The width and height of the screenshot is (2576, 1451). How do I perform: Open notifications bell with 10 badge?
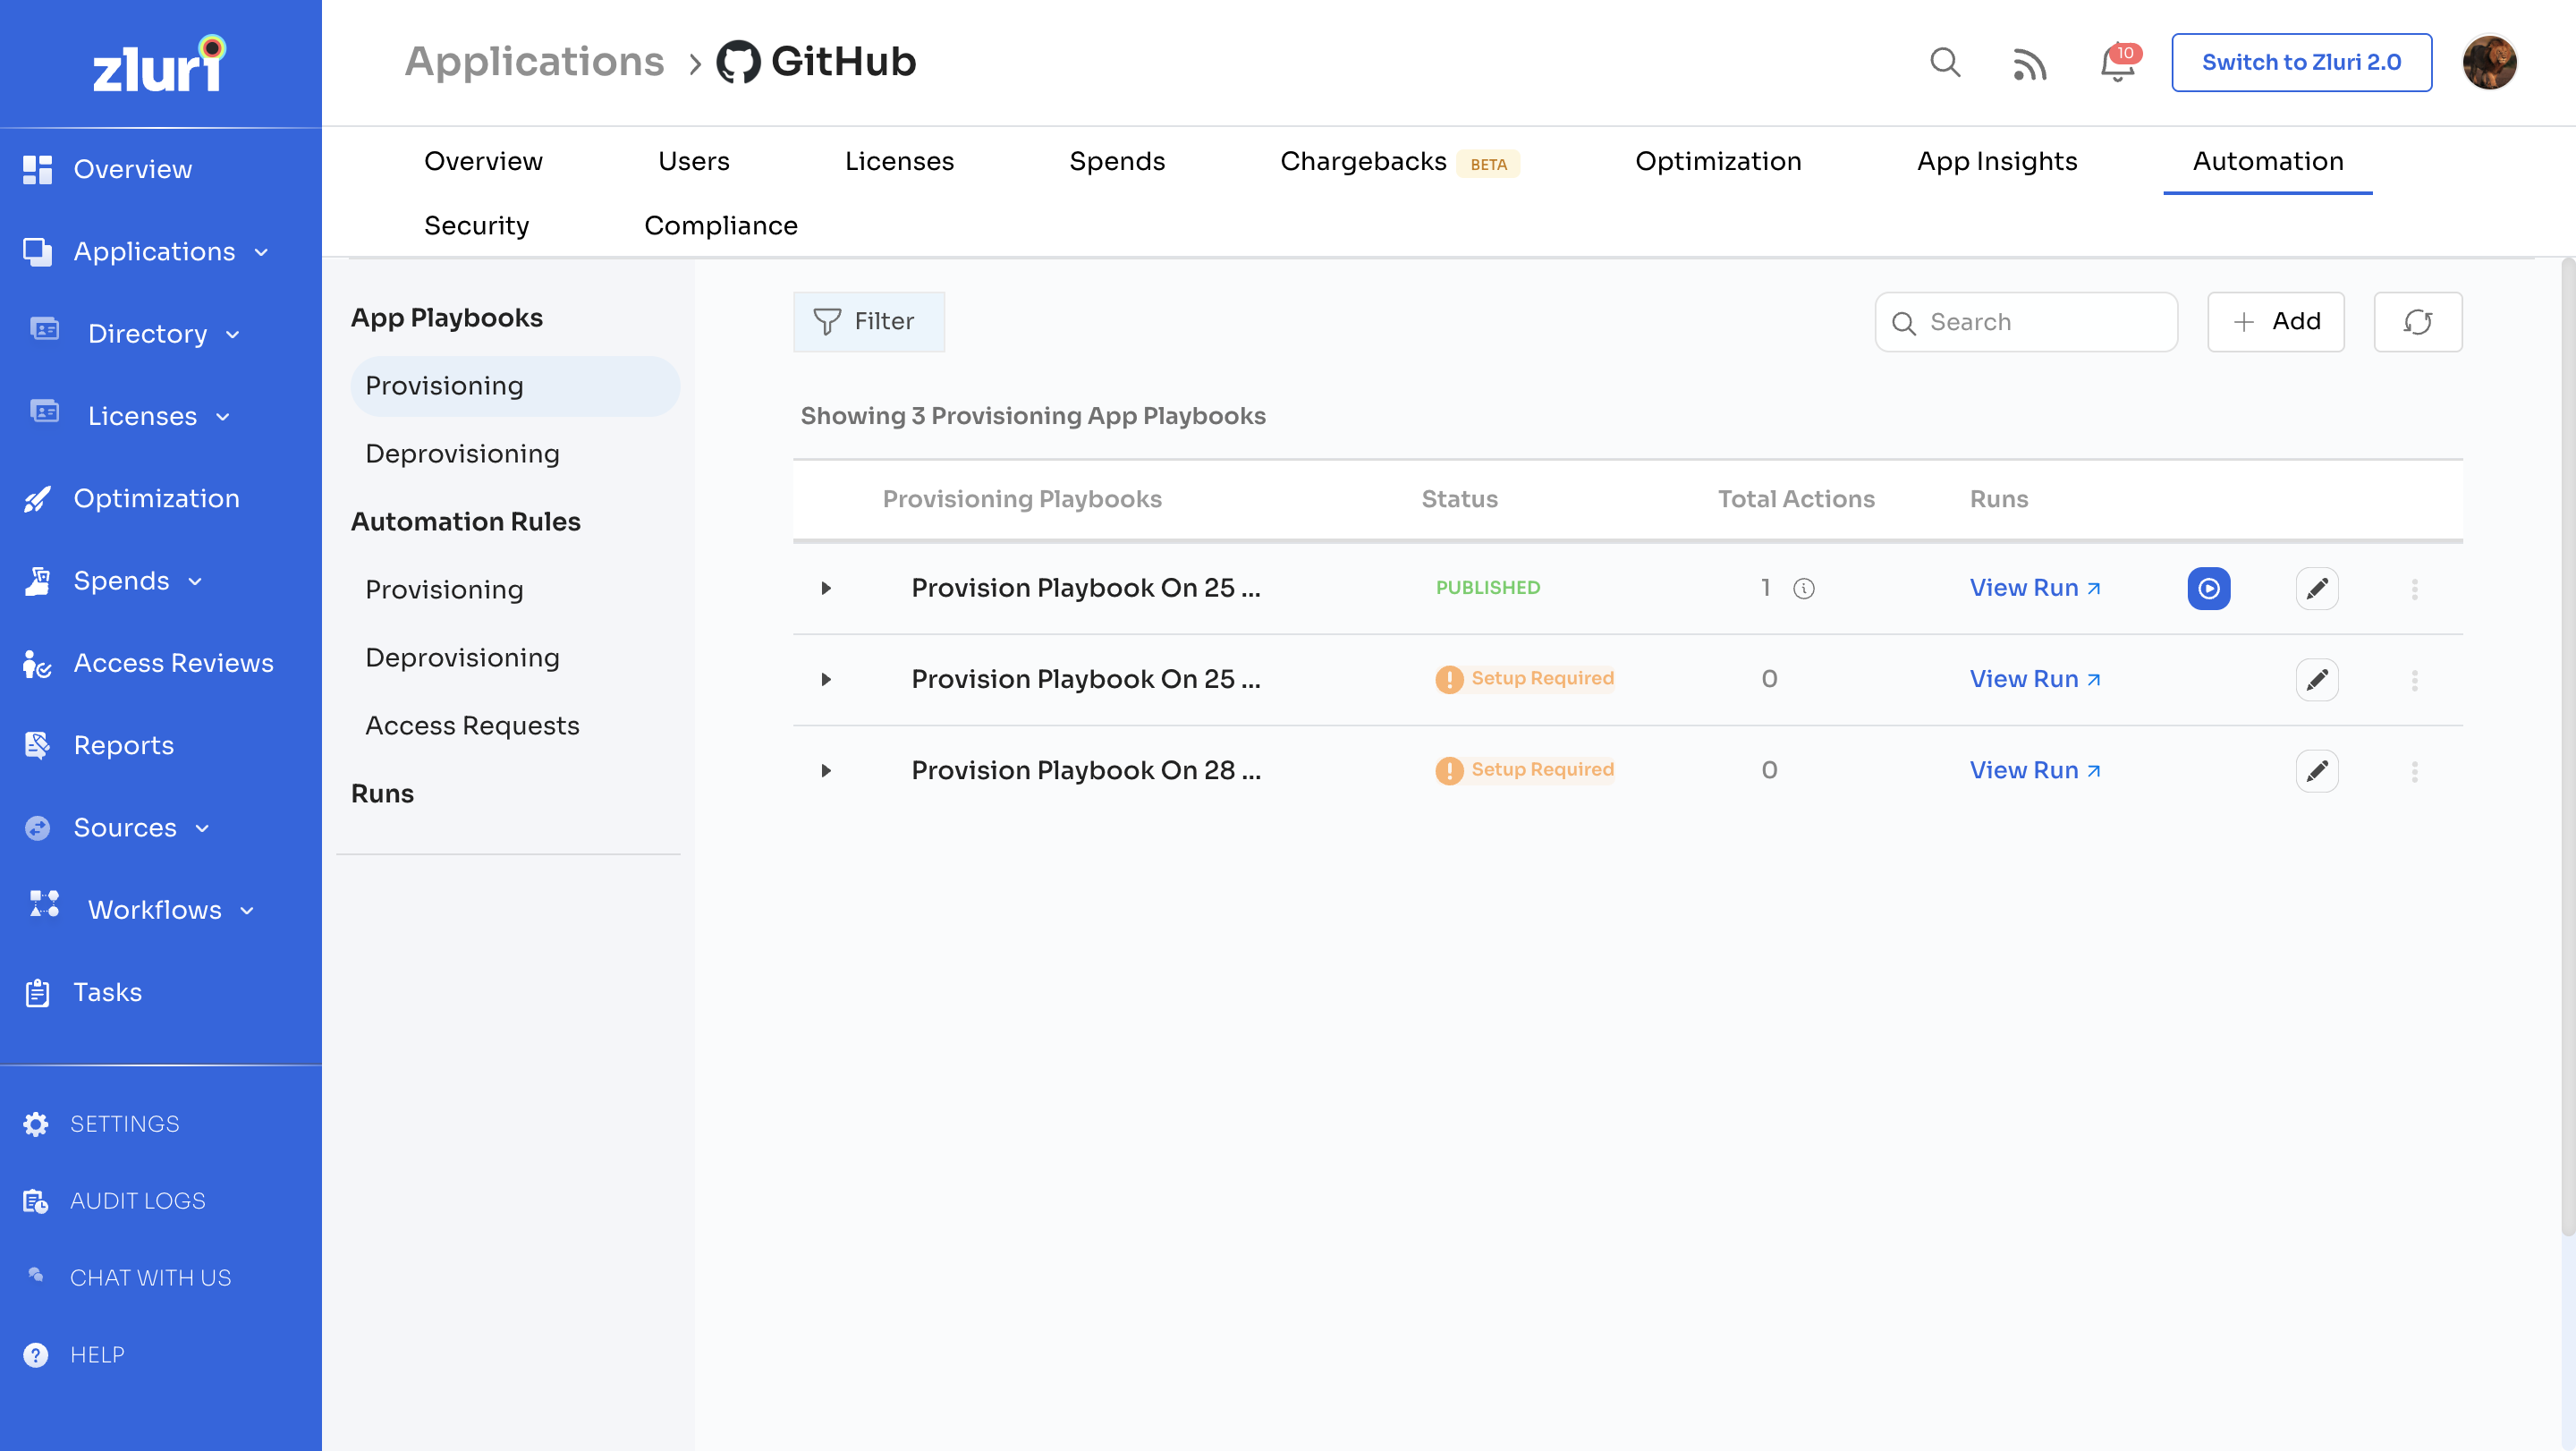[x=2118, y=63]
